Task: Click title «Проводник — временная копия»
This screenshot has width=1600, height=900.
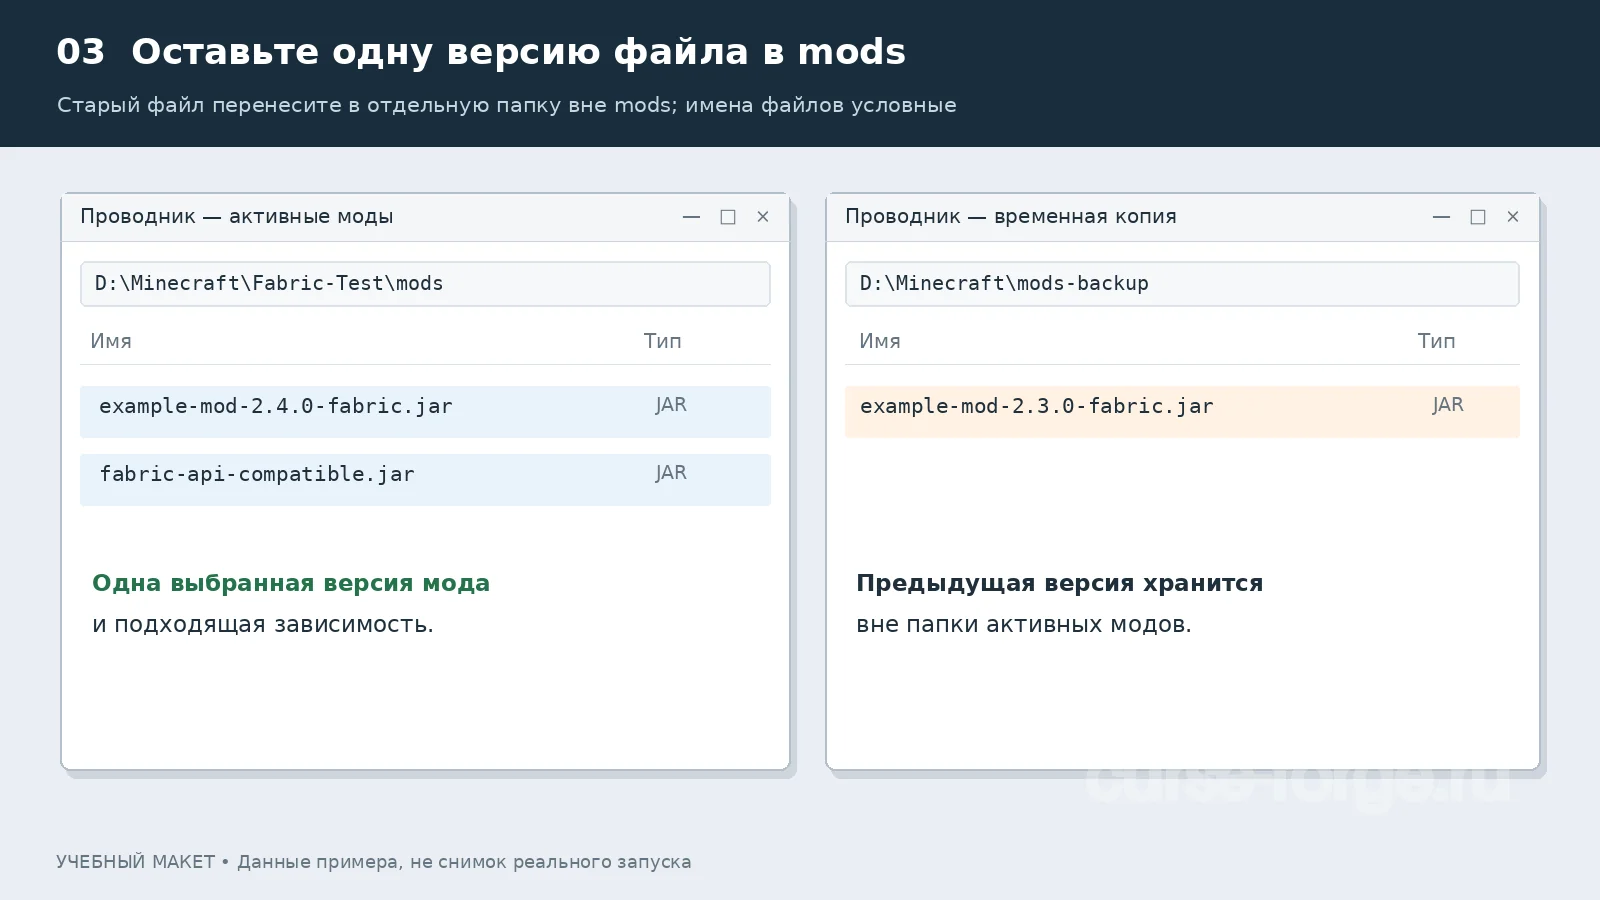Action: [x=1011, y=217]
